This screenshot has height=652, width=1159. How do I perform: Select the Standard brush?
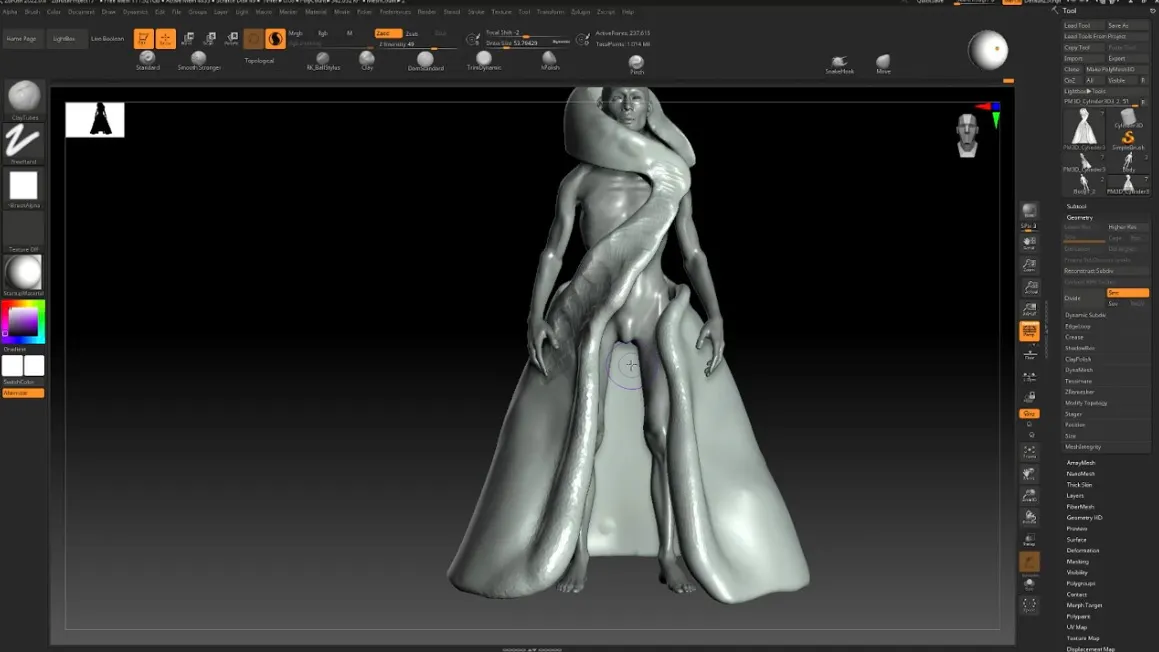(147, 58)
